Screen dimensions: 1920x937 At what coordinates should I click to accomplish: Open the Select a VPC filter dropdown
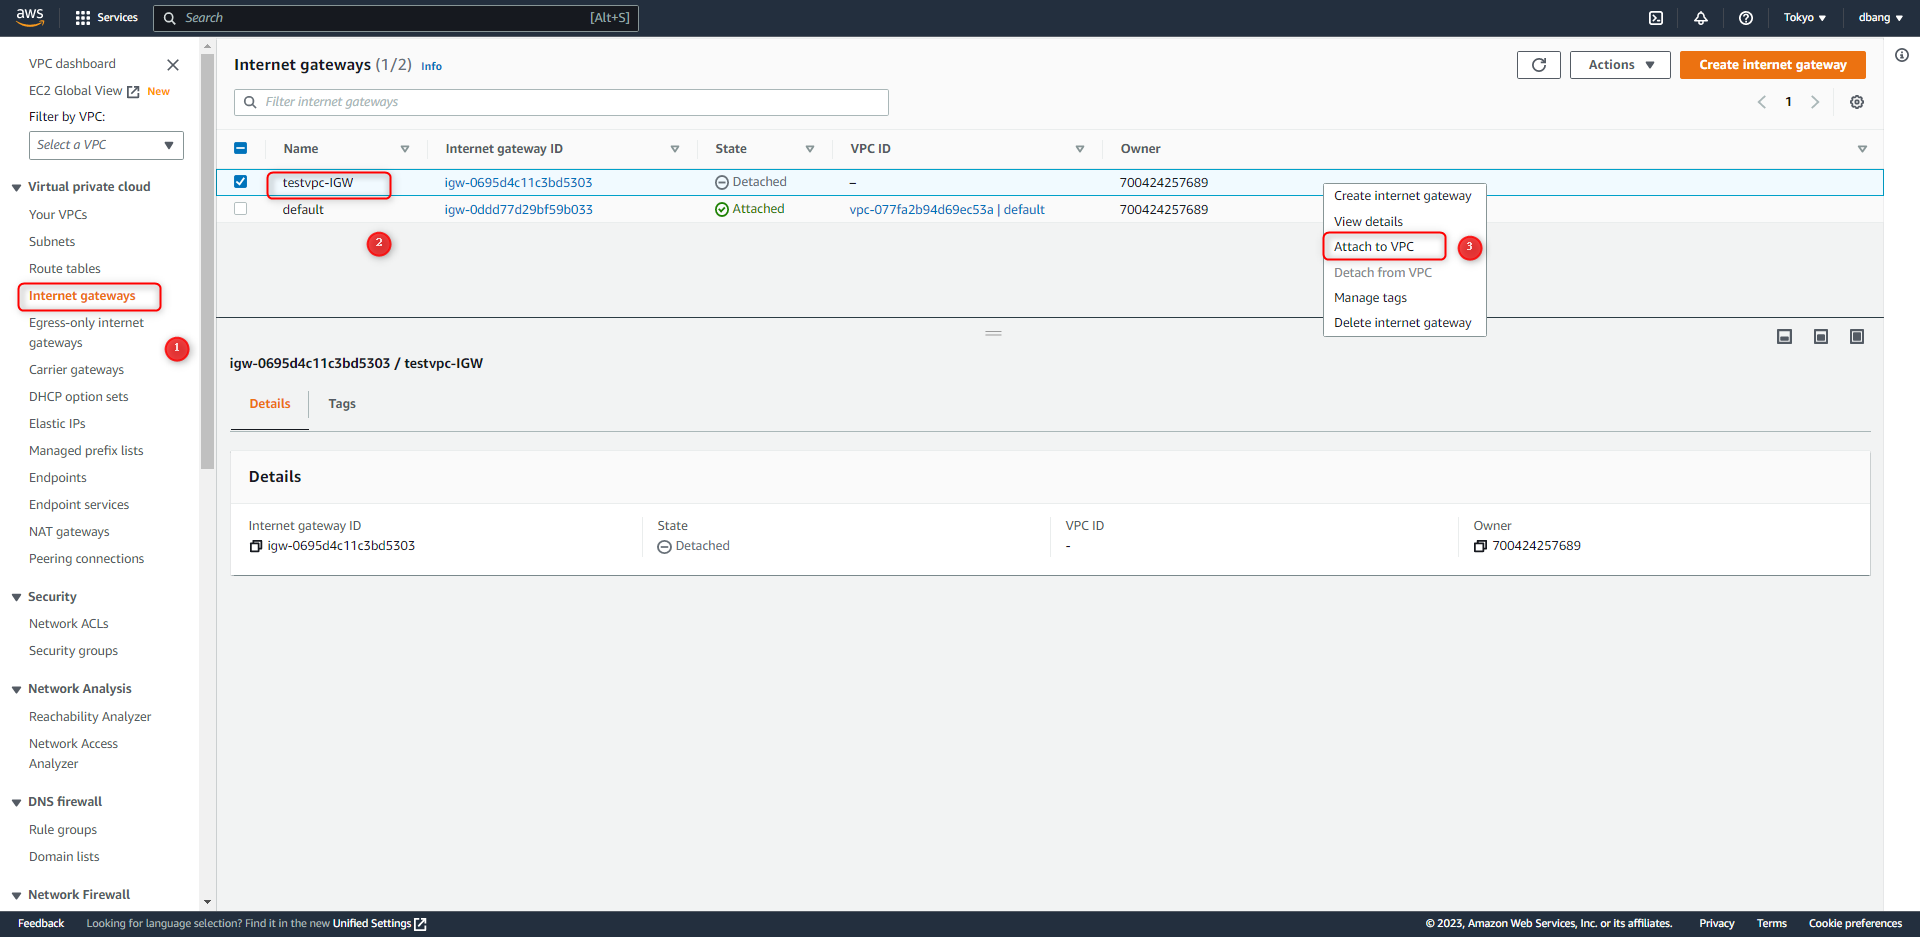click(106, 145)
